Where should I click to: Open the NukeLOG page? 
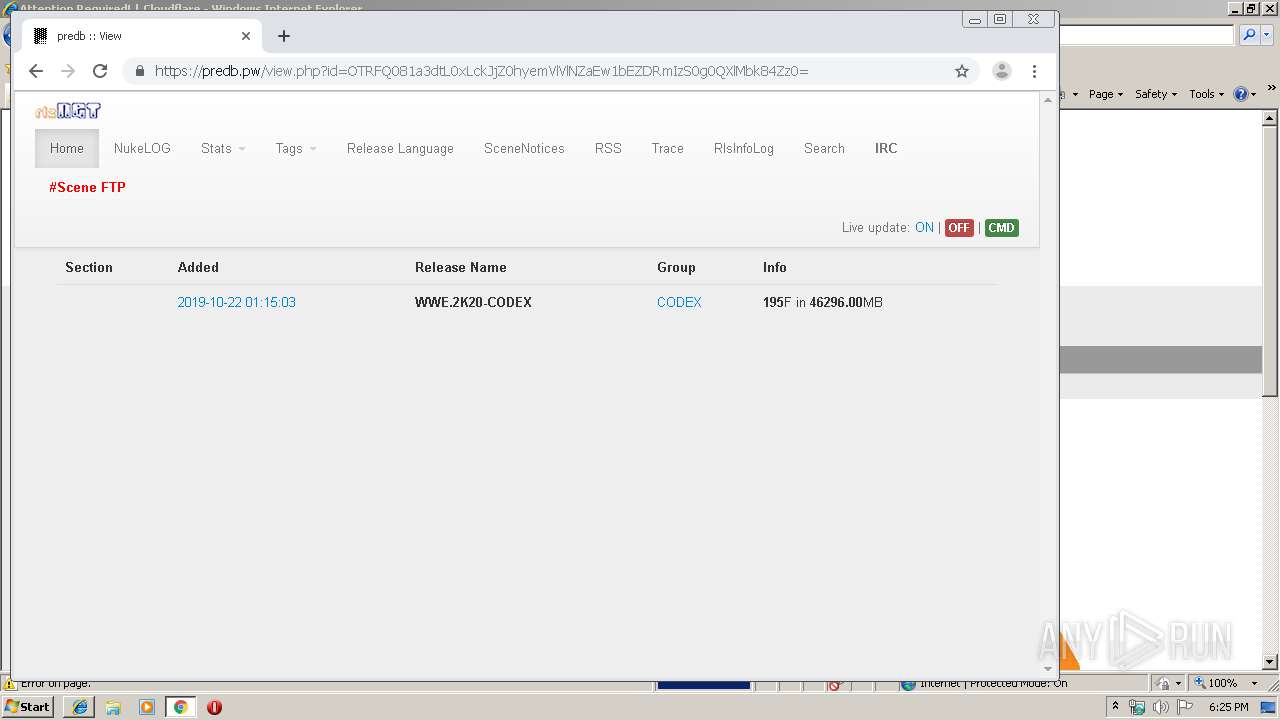tap(142, 148)
